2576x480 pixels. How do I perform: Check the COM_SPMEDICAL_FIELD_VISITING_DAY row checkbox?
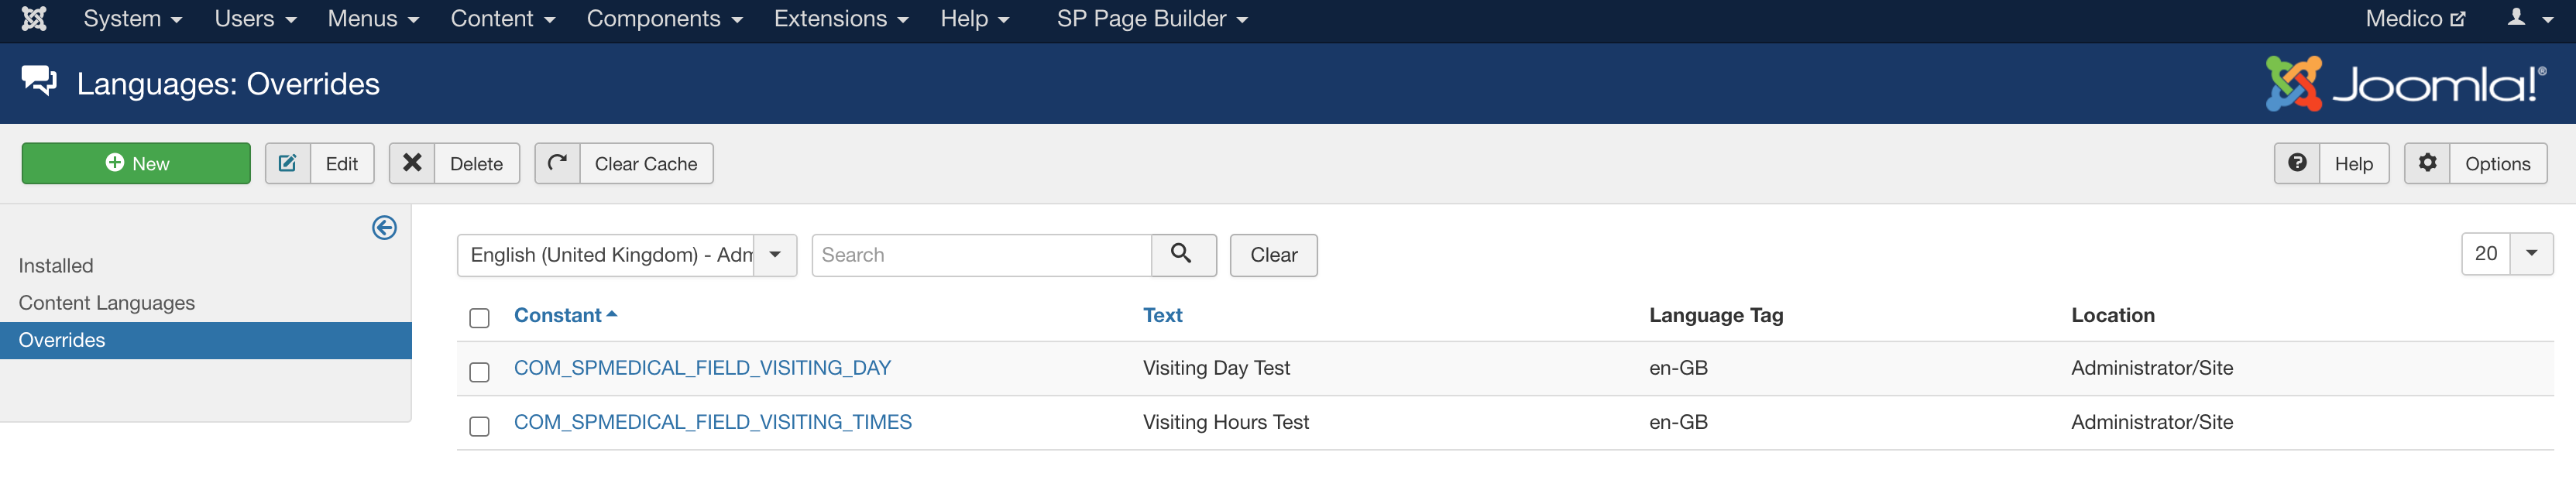pyautogui.click(x=479, y=371)
